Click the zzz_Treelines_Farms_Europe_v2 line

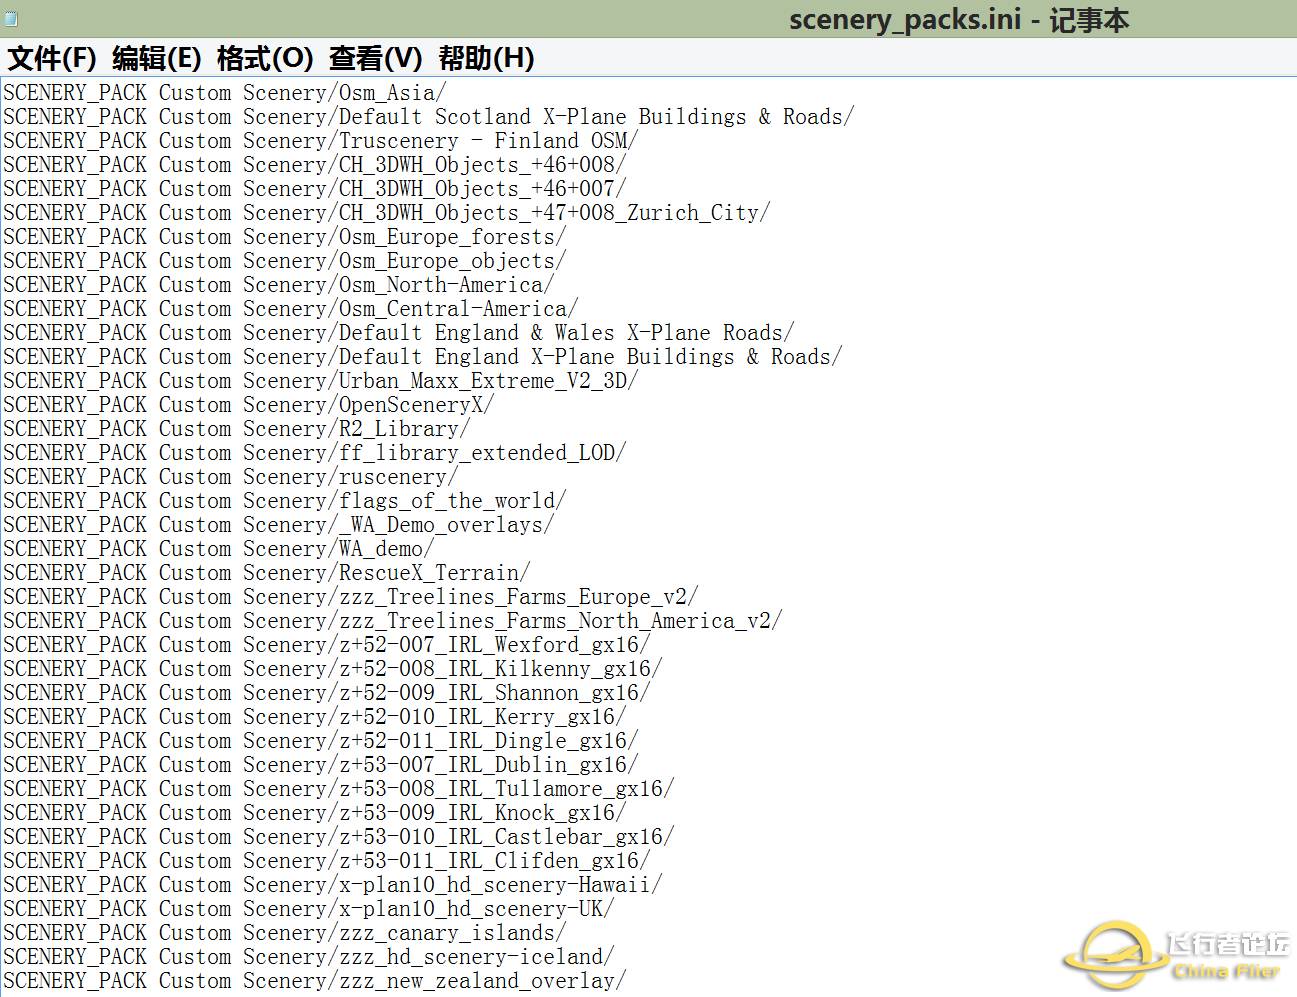coord(350,597)
